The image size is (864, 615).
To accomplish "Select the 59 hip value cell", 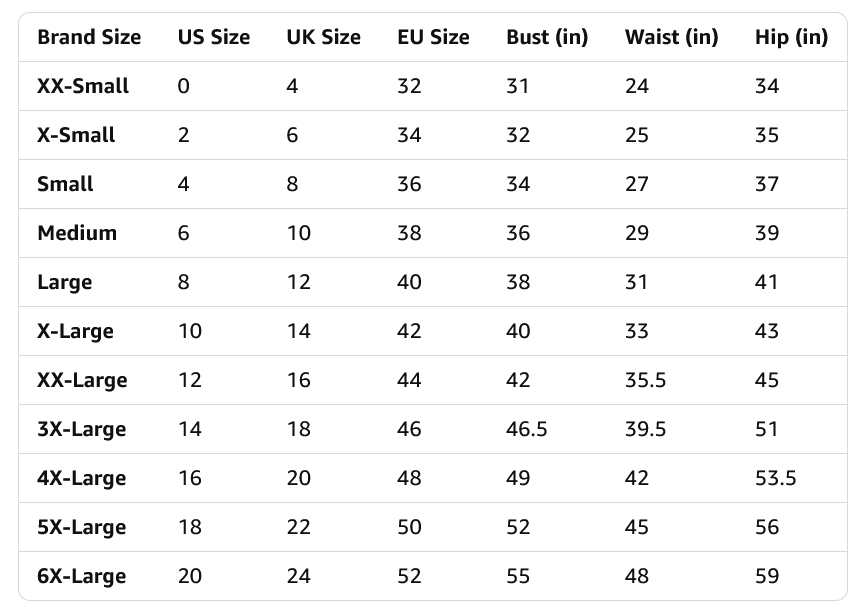I will point(767,576).
